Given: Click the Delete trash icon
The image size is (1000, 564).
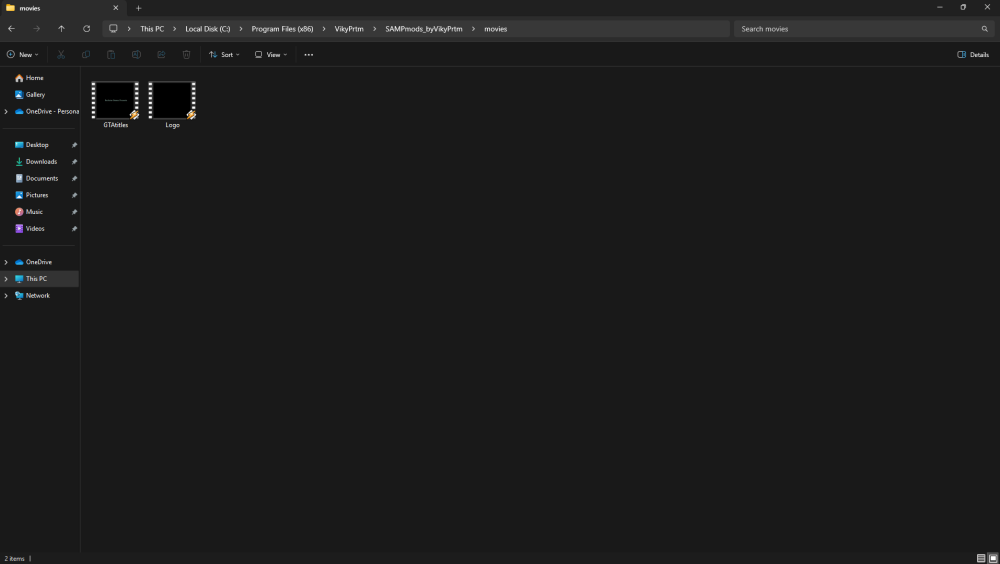Looking at the screenshot, I should [x=186, y=55].
